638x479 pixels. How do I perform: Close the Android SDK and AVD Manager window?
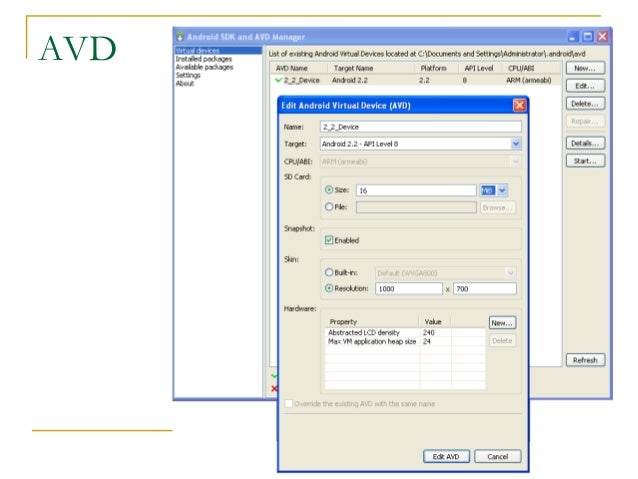click(x=602, y=37)
